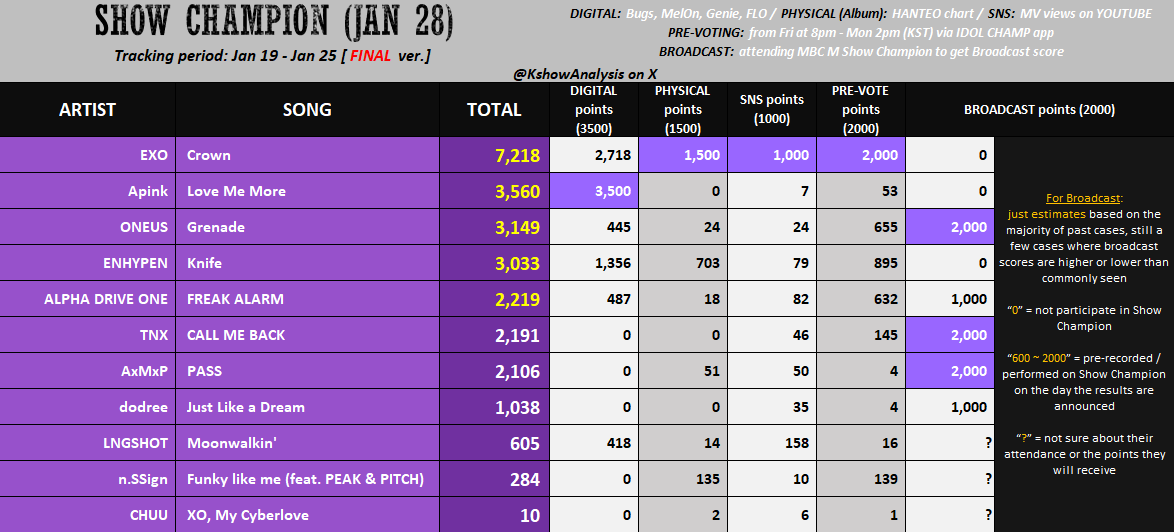This screenshot has height=532, width=1174.
Task: Select the CALL ME BACK song cell
Action: [307, 334]
